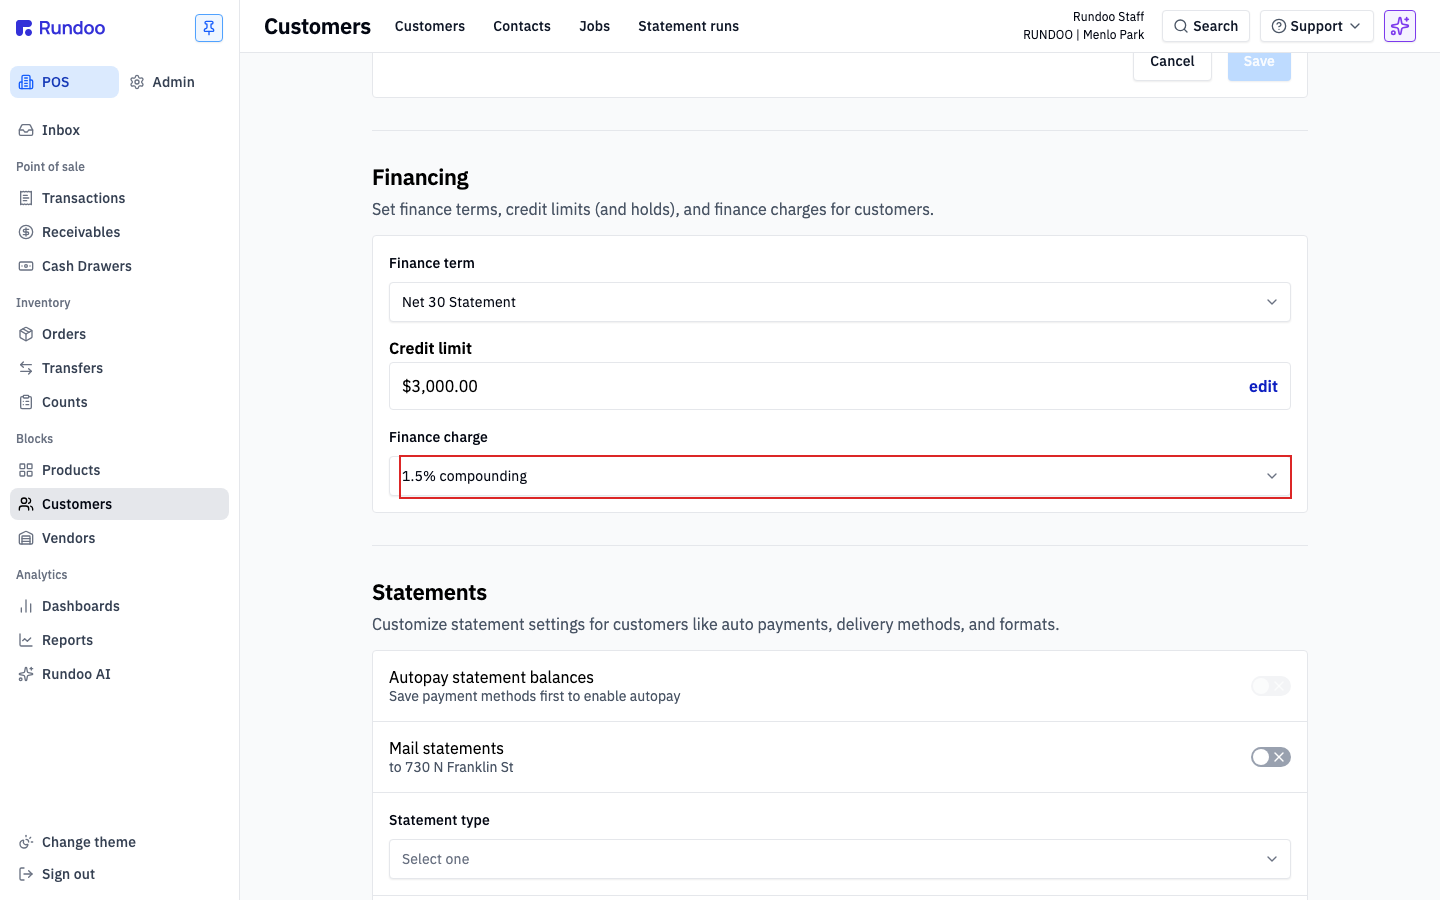Viewport: 1440px width, 900px height.
Task: Click the Rundoo Staff account label
Action: [x=1108, y=17]
